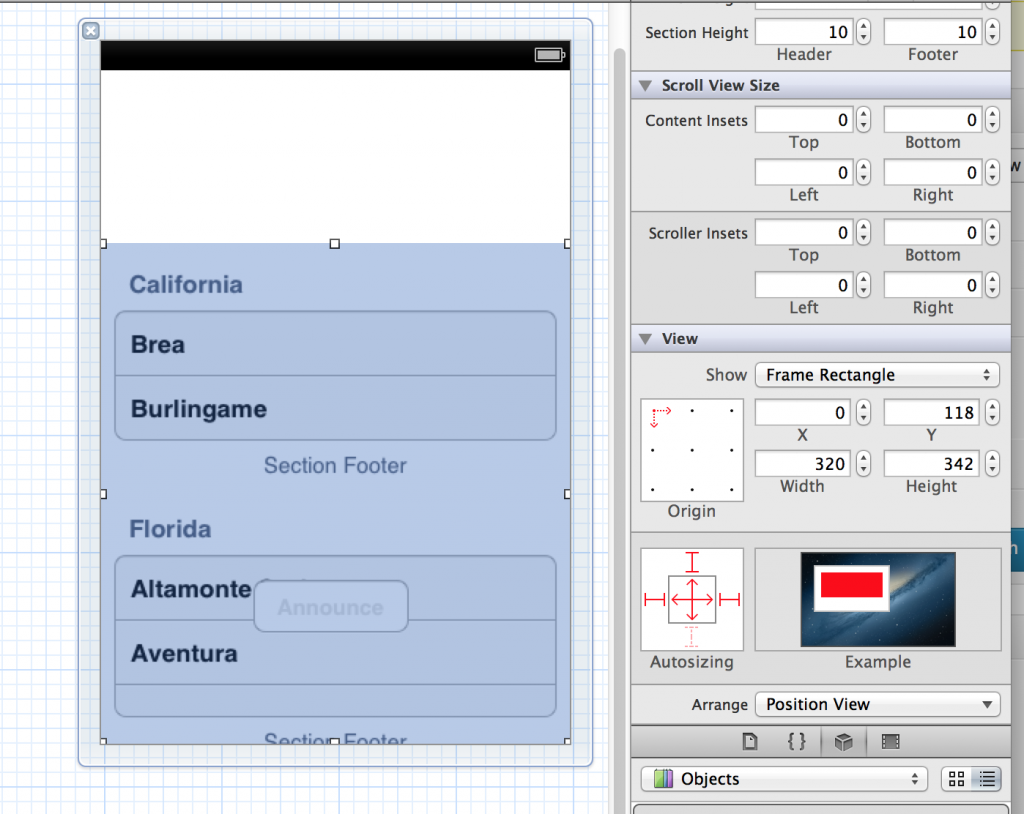This screenshot has width=1024, height=814.
Task: Select the Brea table cell
Action: pos(335,344)
